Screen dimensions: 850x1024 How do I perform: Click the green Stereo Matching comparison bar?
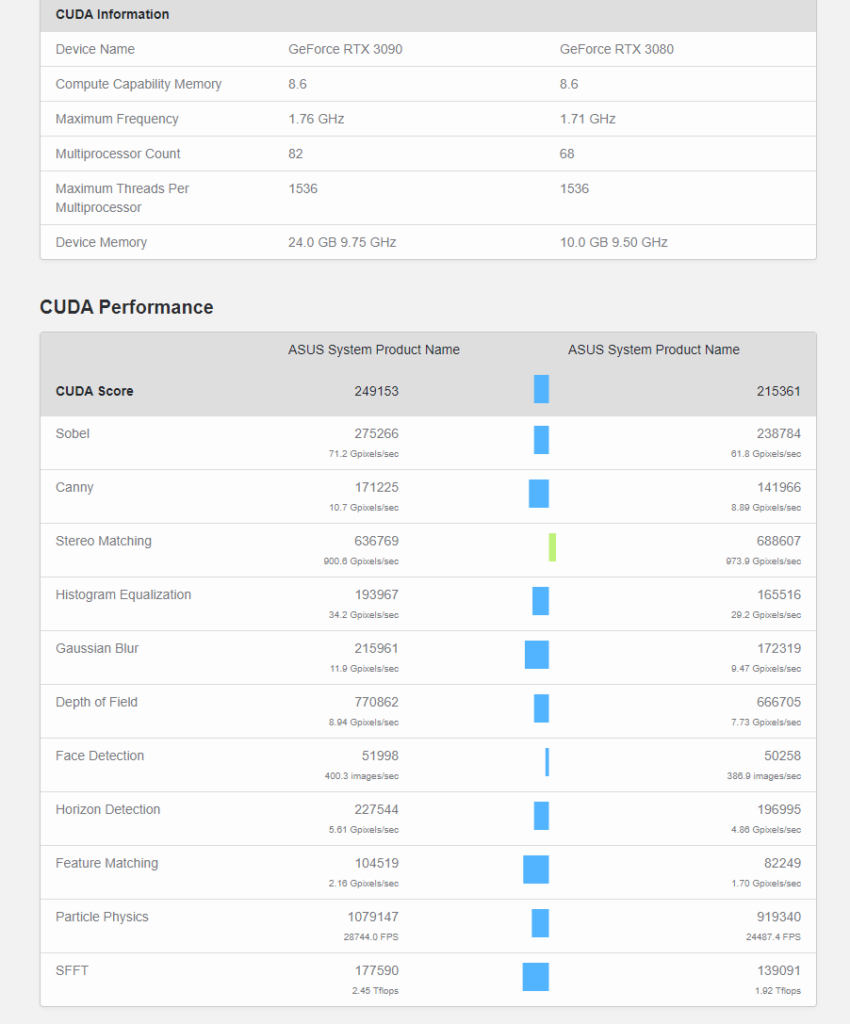pos(552,547)
